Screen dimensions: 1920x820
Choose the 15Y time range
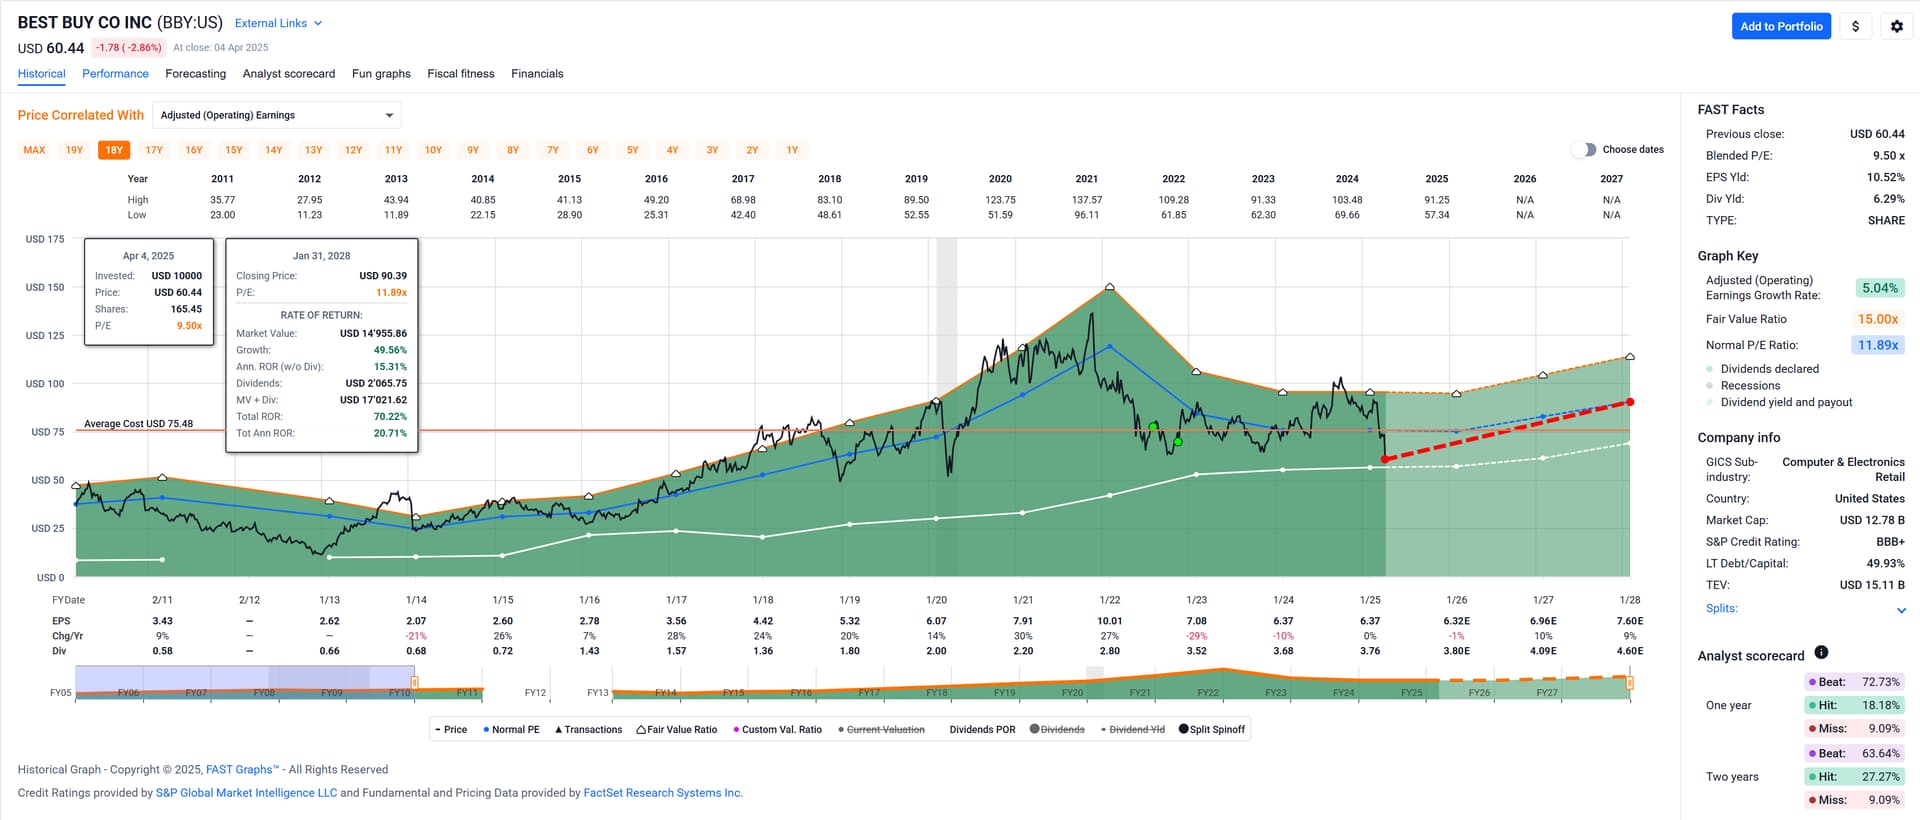click(234, 150)
